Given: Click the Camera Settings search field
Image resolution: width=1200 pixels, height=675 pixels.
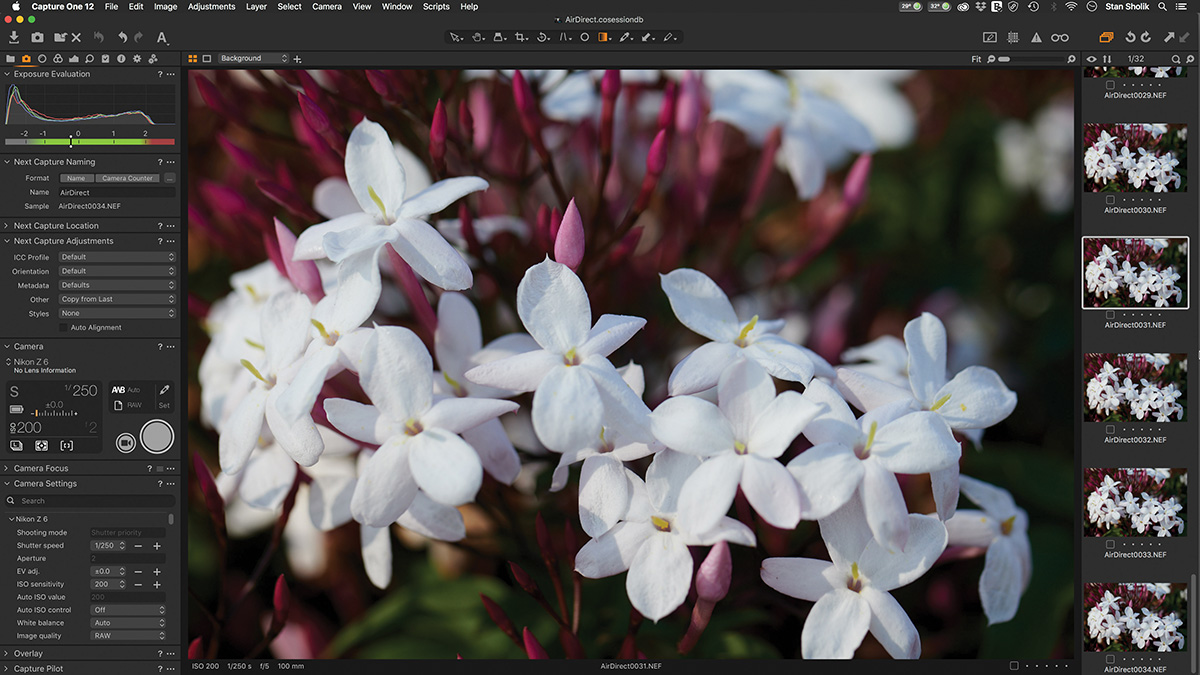Looking at the screenshot, I should 90,501.
